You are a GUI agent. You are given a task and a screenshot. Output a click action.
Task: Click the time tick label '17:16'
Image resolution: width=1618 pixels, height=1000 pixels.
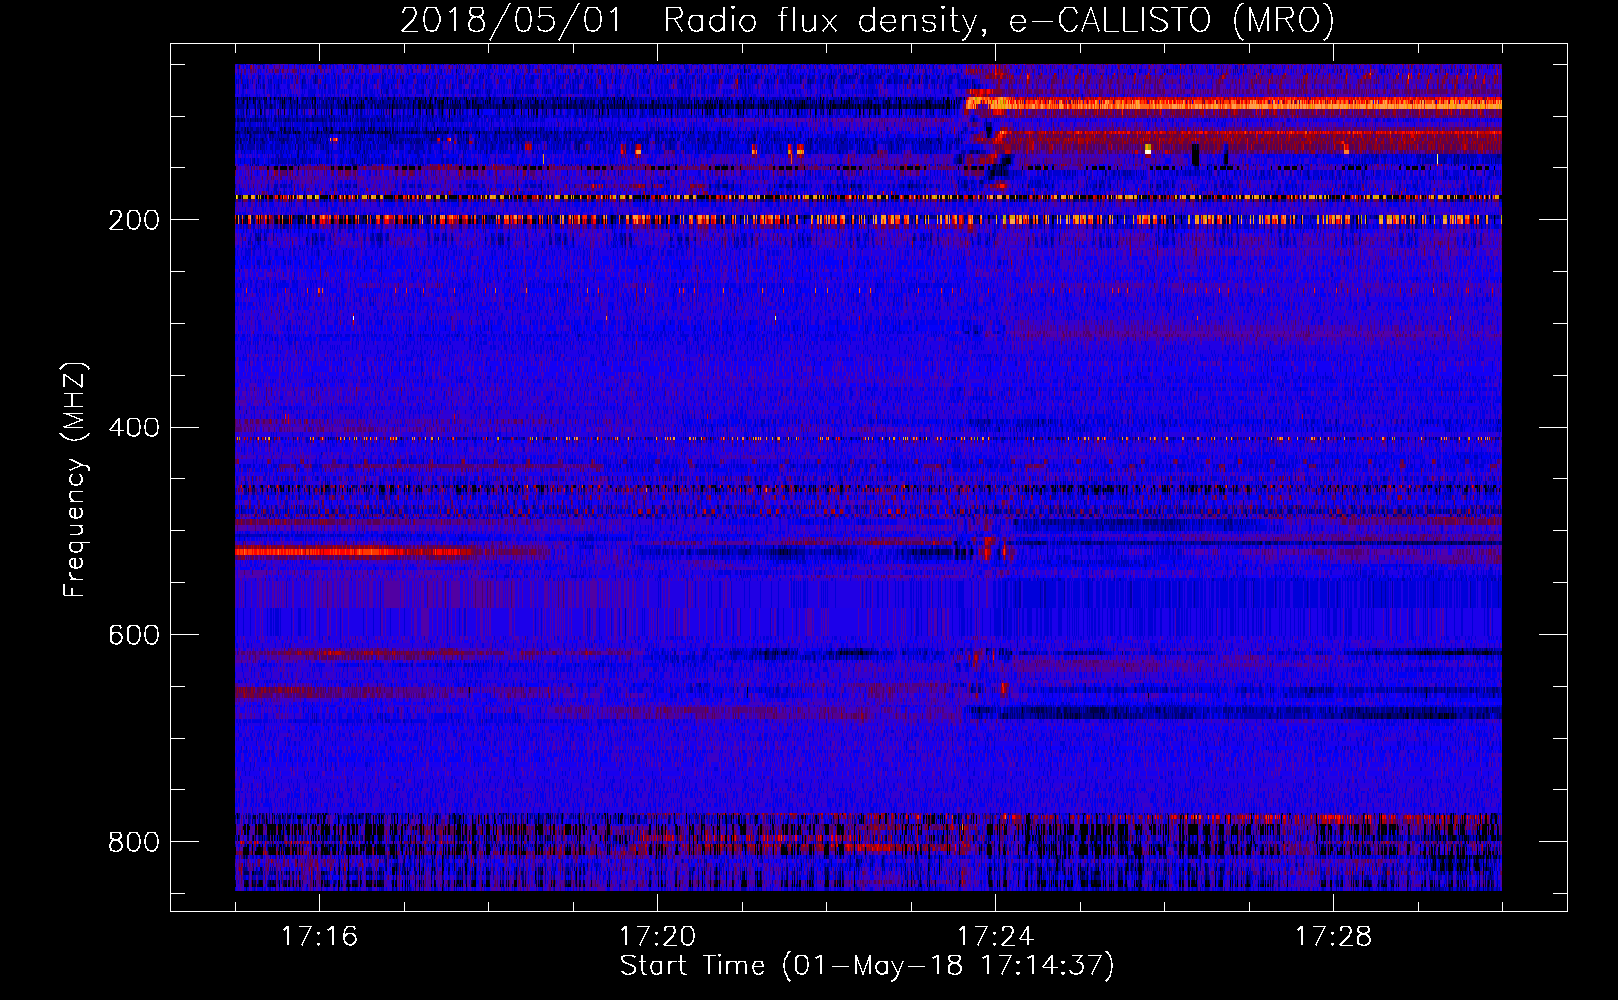coord(319,937)
